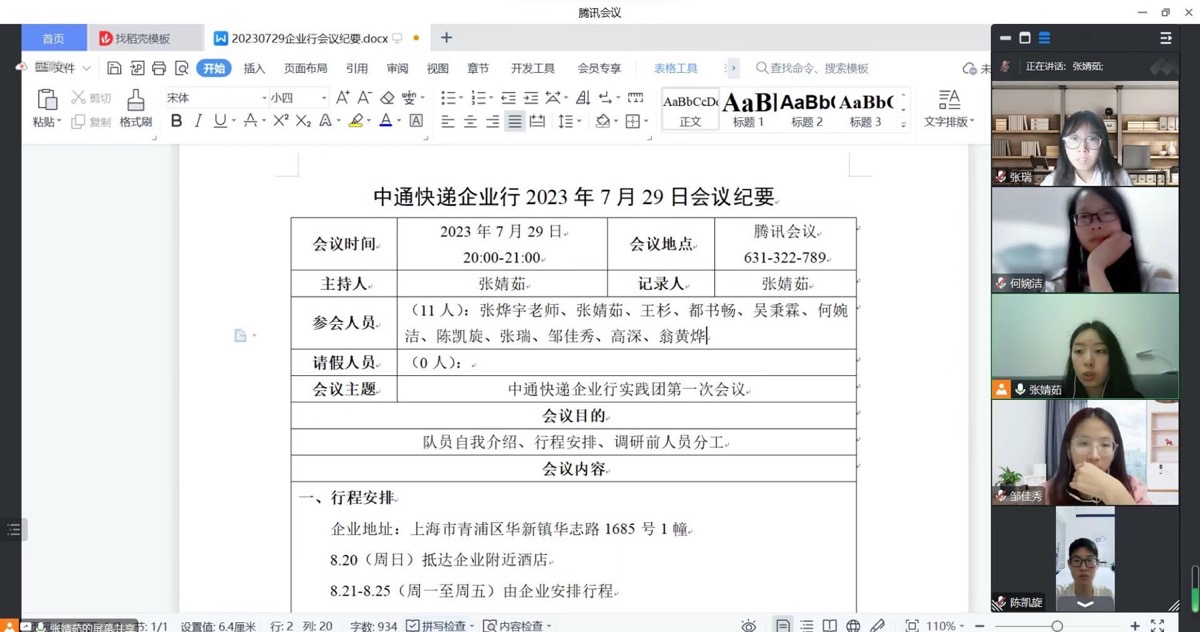Switch to the 插入 ribbon tab

pos(254,68)
